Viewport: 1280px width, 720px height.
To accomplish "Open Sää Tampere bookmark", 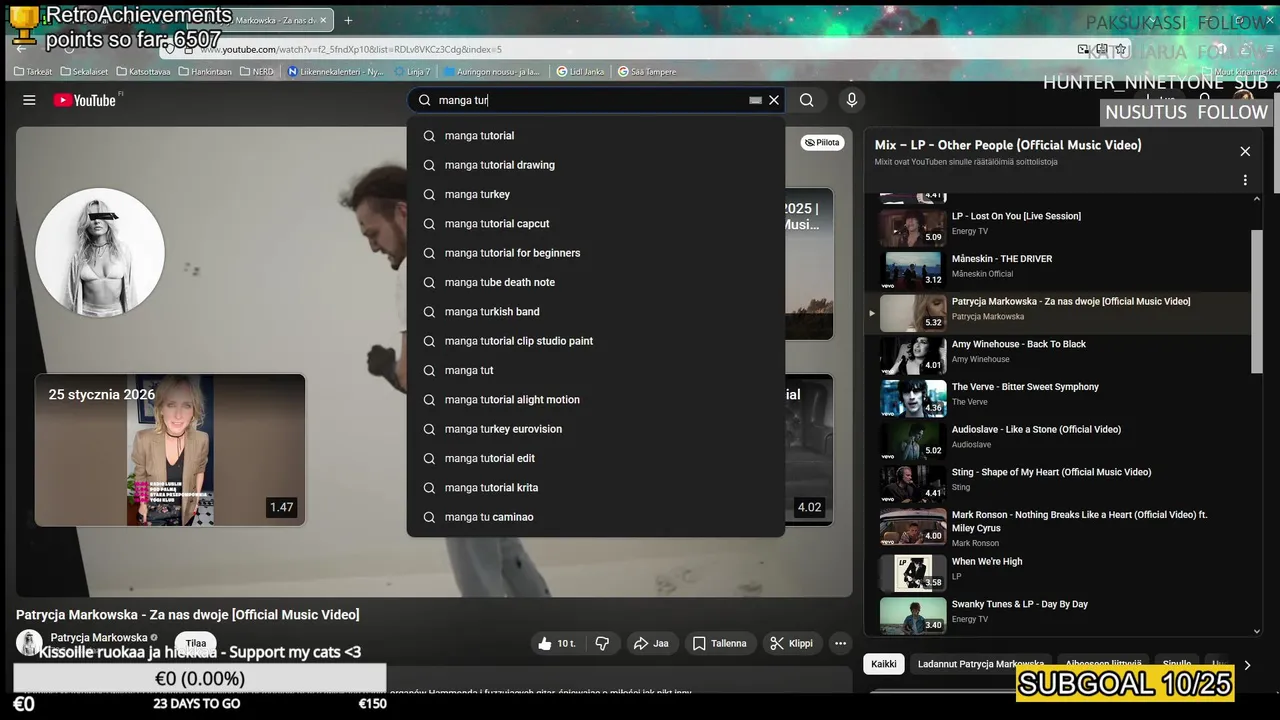I will [648, 72].
